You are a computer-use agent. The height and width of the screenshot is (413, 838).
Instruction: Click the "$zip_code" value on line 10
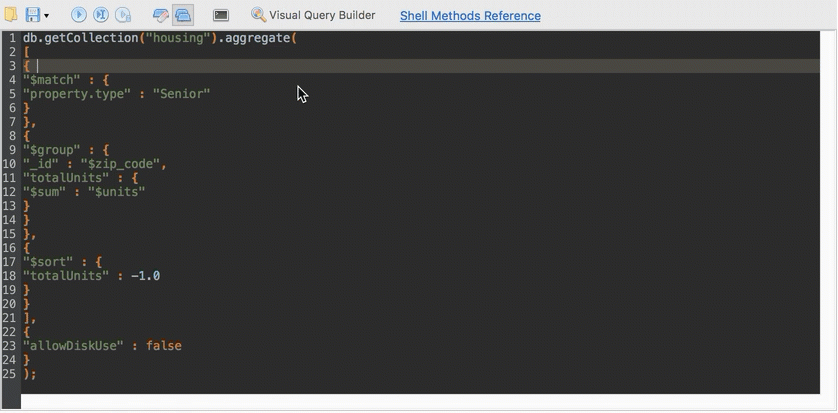click(x=120, y=164)
